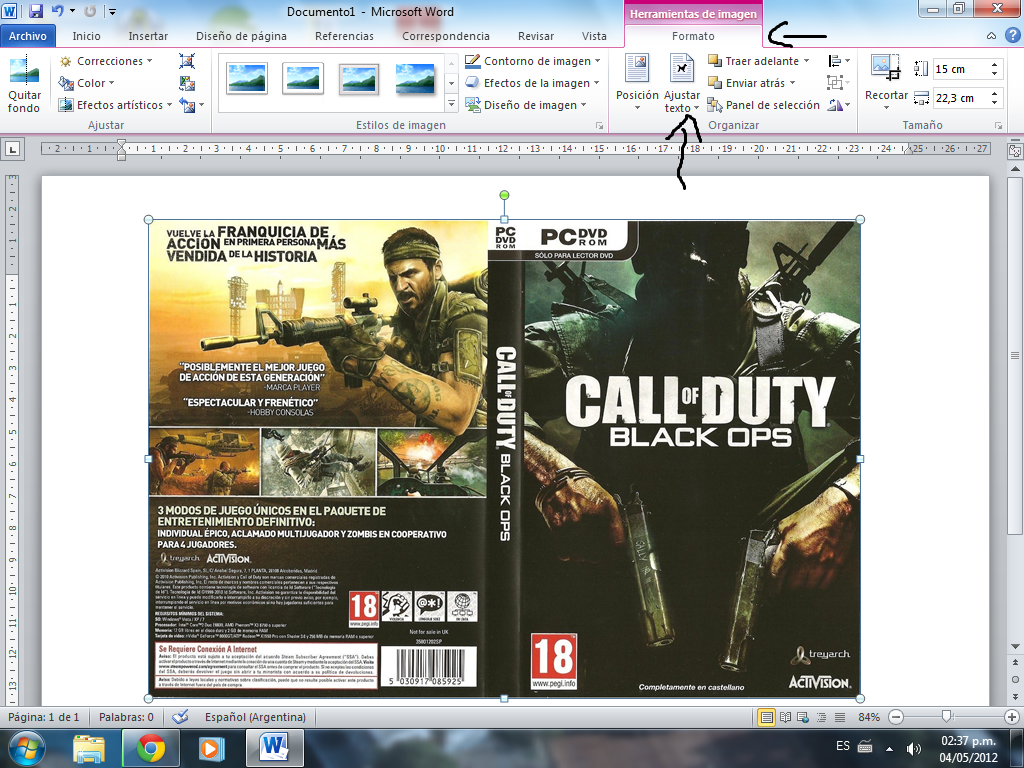Click the Quitar fondo button
Screen dimensions: 1024x768
tap(24, 85)
